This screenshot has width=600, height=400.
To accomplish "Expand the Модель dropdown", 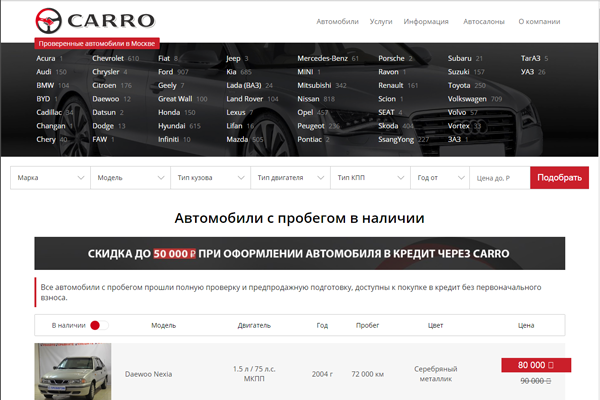I will tap(130, 178).
